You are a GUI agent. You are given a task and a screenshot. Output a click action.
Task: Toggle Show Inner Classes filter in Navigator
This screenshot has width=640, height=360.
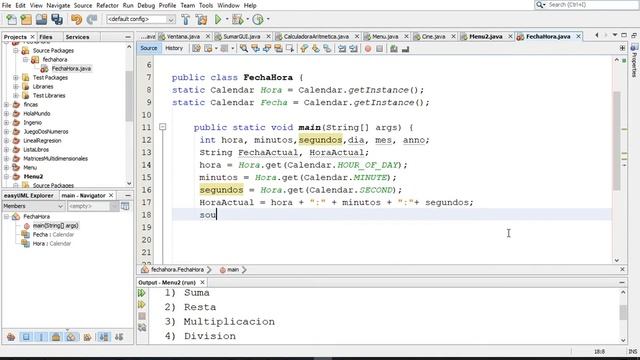pos(71,337)
